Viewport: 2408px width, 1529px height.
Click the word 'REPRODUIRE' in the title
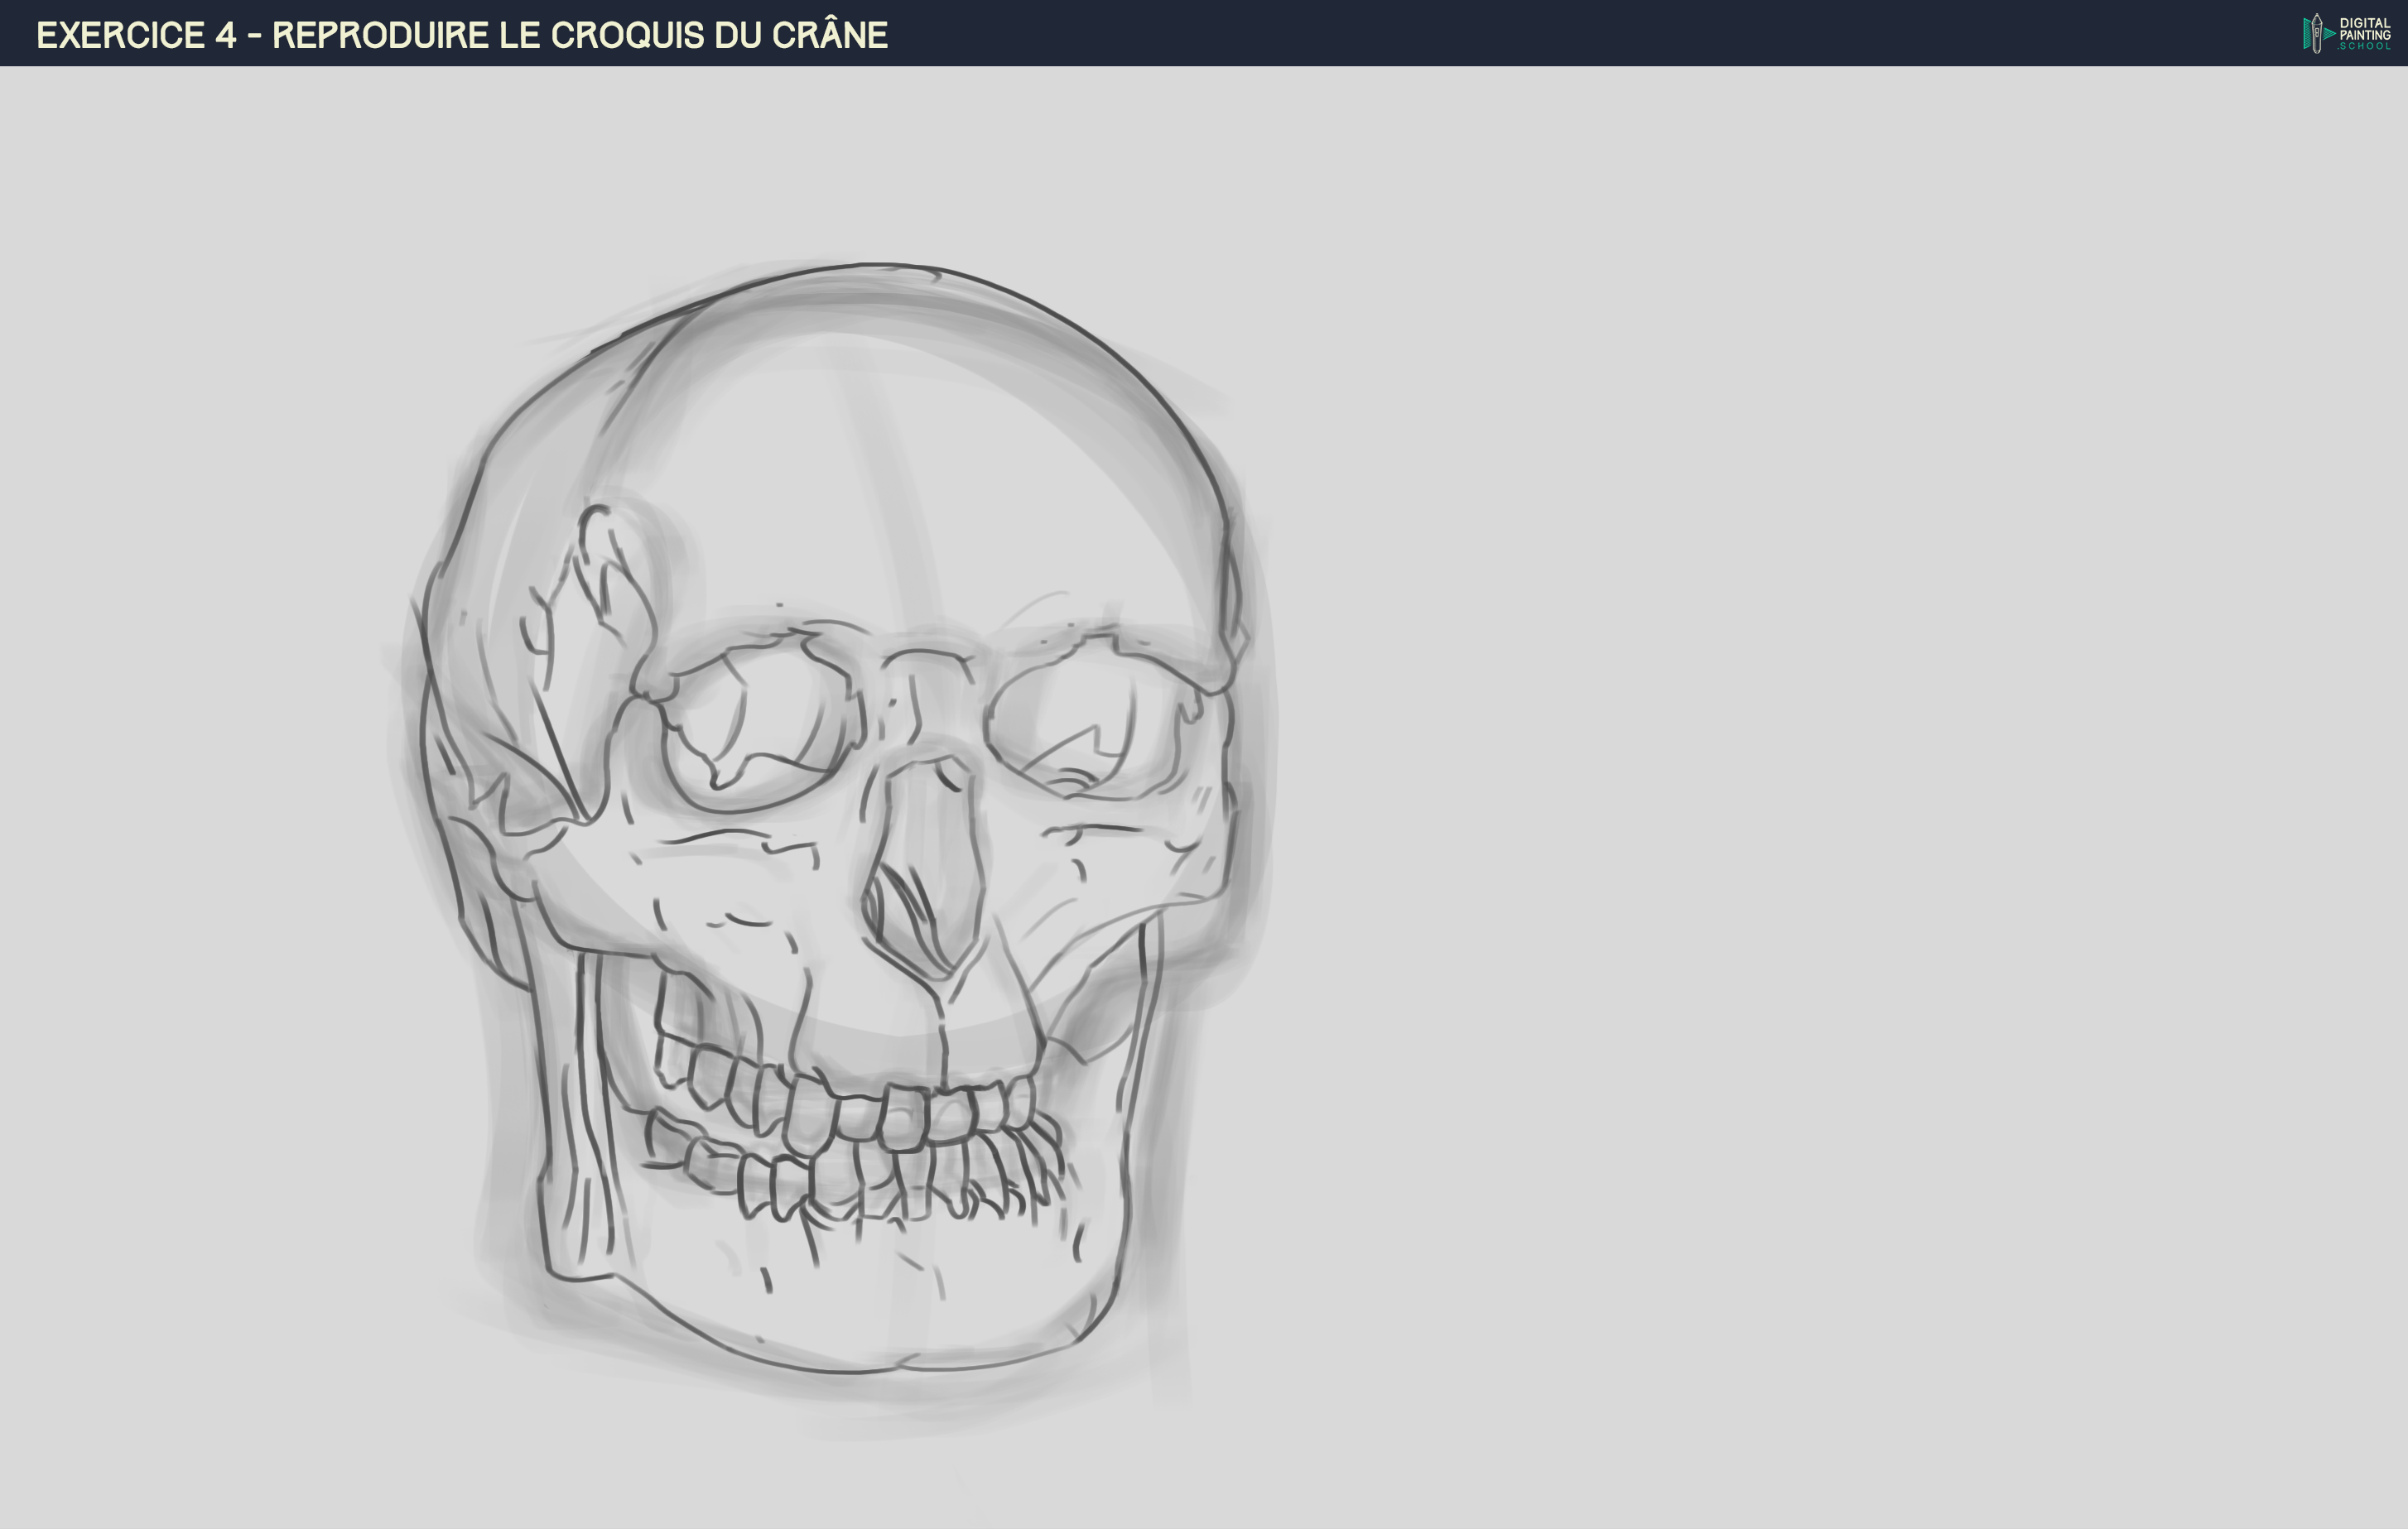point(380,35)
